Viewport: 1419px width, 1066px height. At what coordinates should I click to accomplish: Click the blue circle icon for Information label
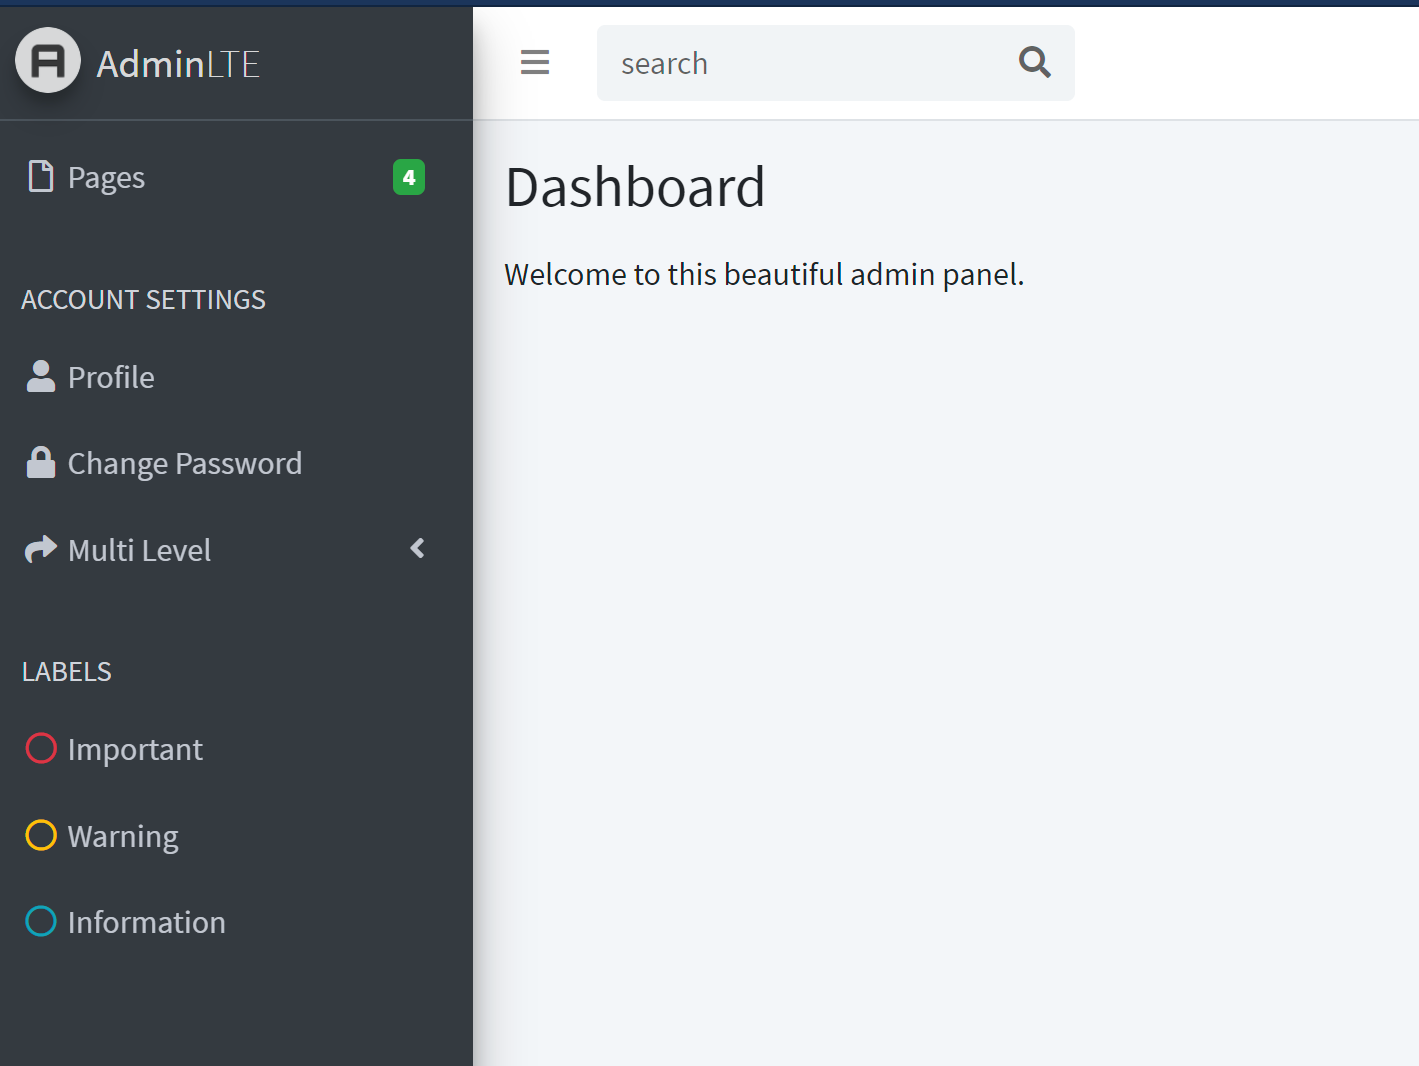40,921
